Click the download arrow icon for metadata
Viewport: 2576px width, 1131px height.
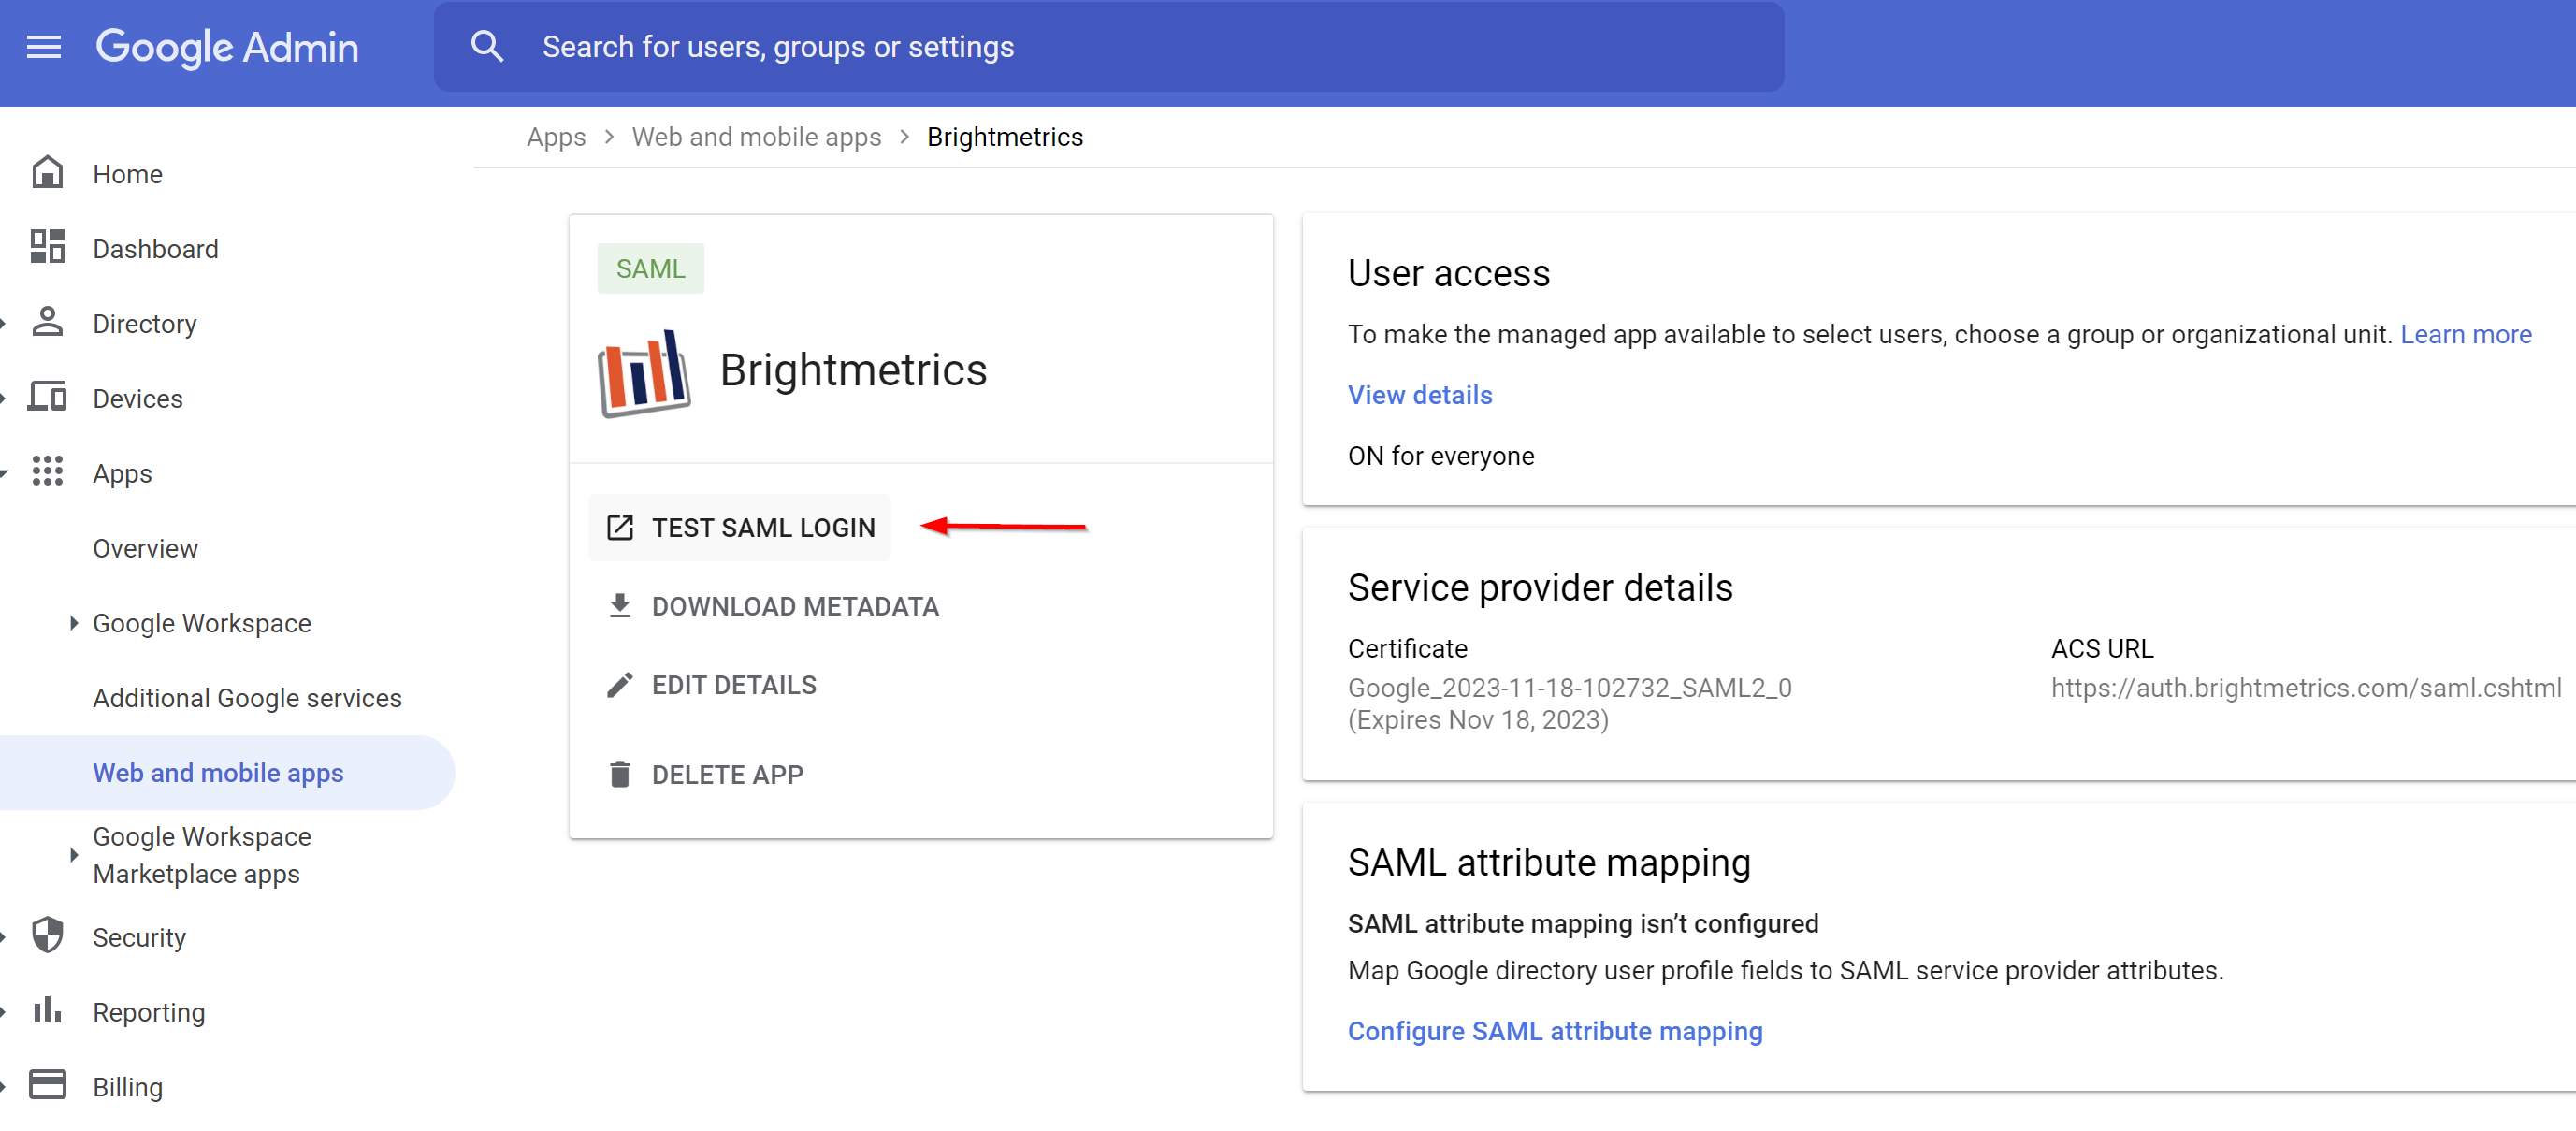click(x=620, y=606)
